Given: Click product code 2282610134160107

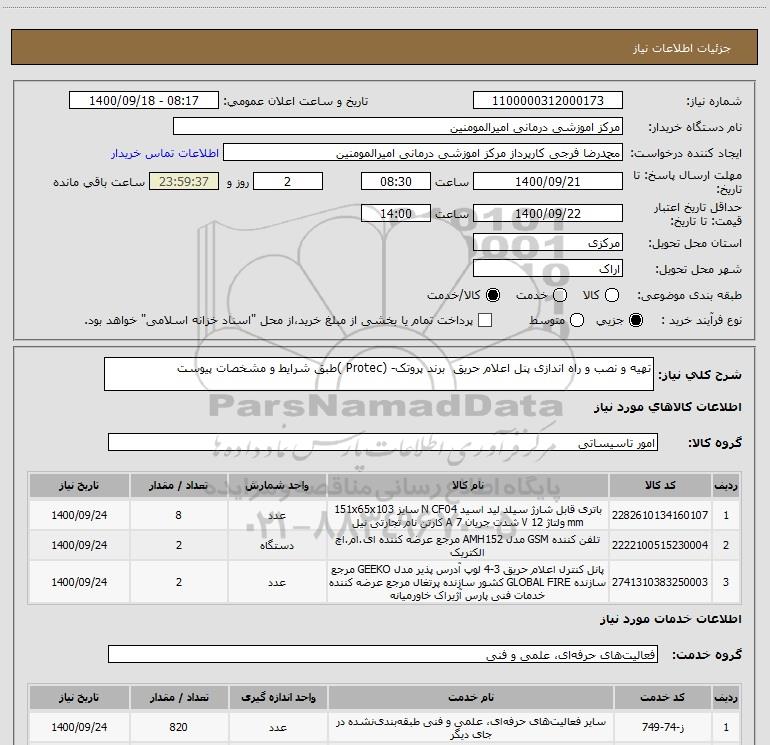Looking at the screenshot, I should pos(660,515).
